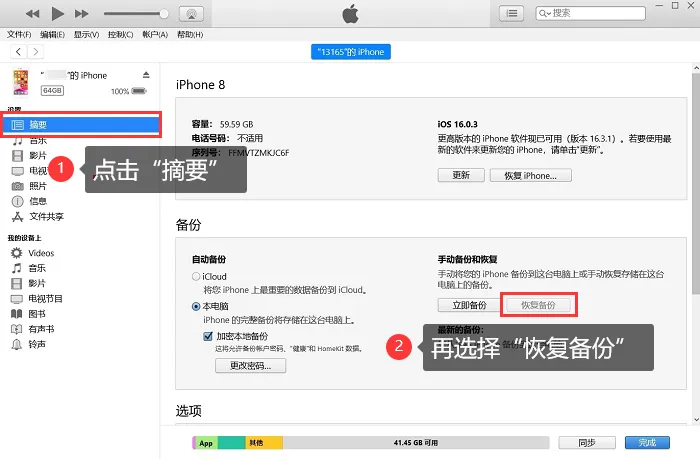Start playback with the play button
This screenshot has width=700, height=459.
(x=57, y=13)
